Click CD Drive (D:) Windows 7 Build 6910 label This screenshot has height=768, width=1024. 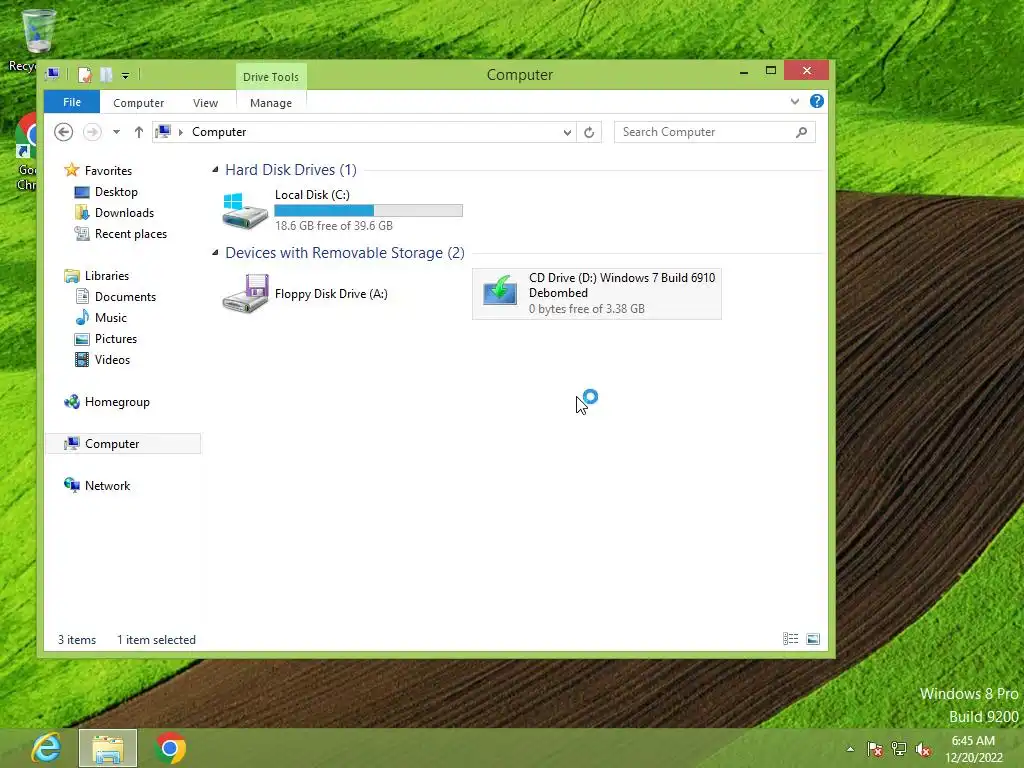(x=622, y=285)
